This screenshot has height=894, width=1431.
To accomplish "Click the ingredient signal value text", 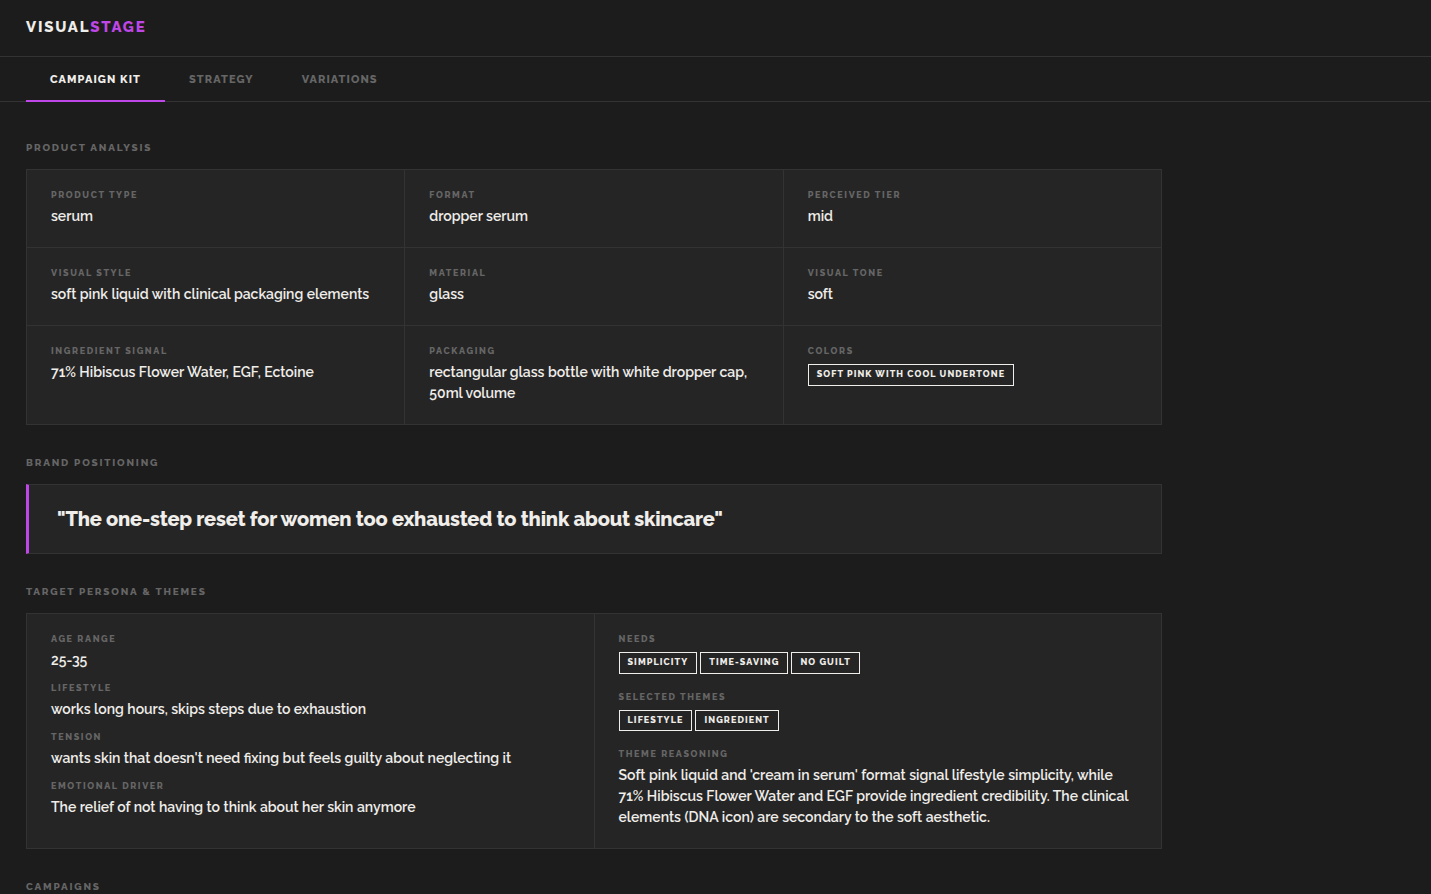I will pos(182,372).
